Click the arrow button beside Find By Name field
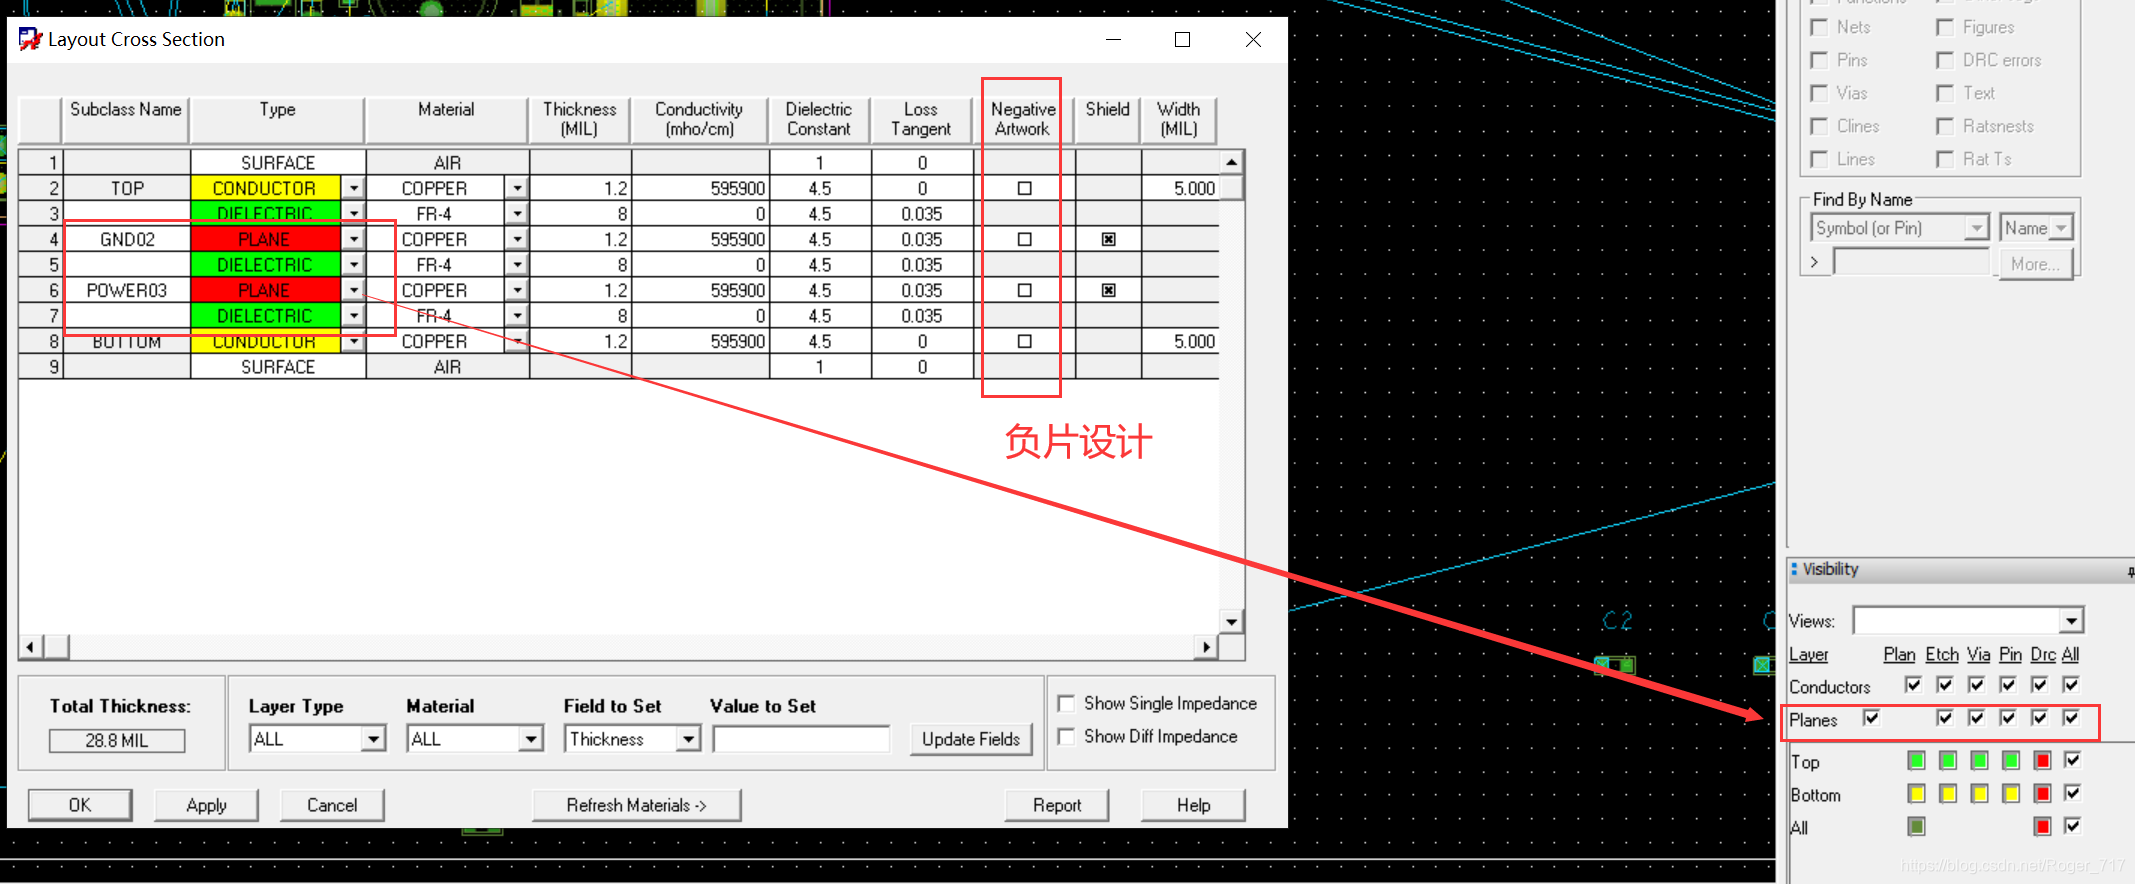The width and height of the screenshot is (2135, 884). 1815,262
